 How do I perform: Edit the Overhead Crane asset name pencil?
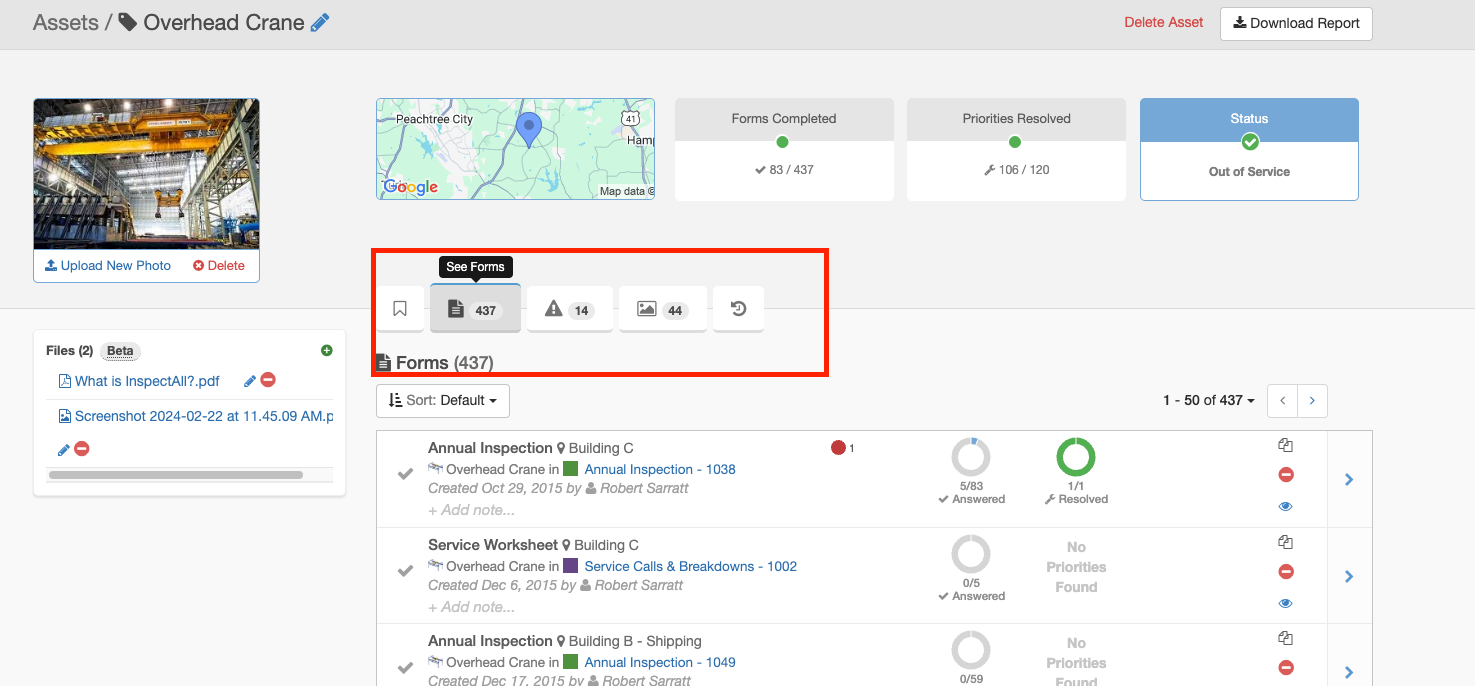point(320,23)
